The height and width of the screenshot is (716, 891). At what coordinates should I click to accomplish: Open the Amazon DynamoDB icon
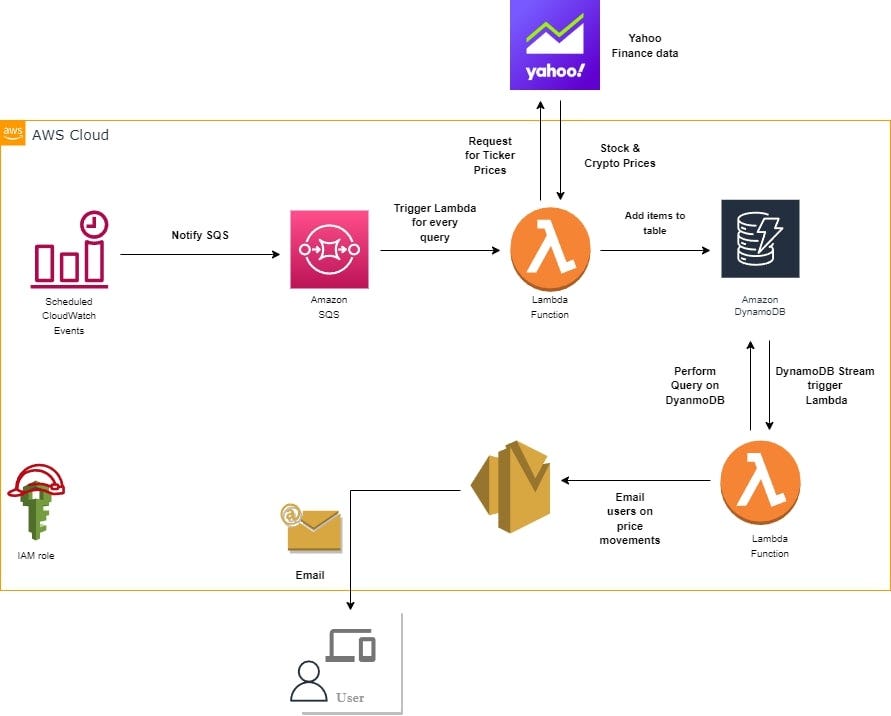[x=759, y=240]
